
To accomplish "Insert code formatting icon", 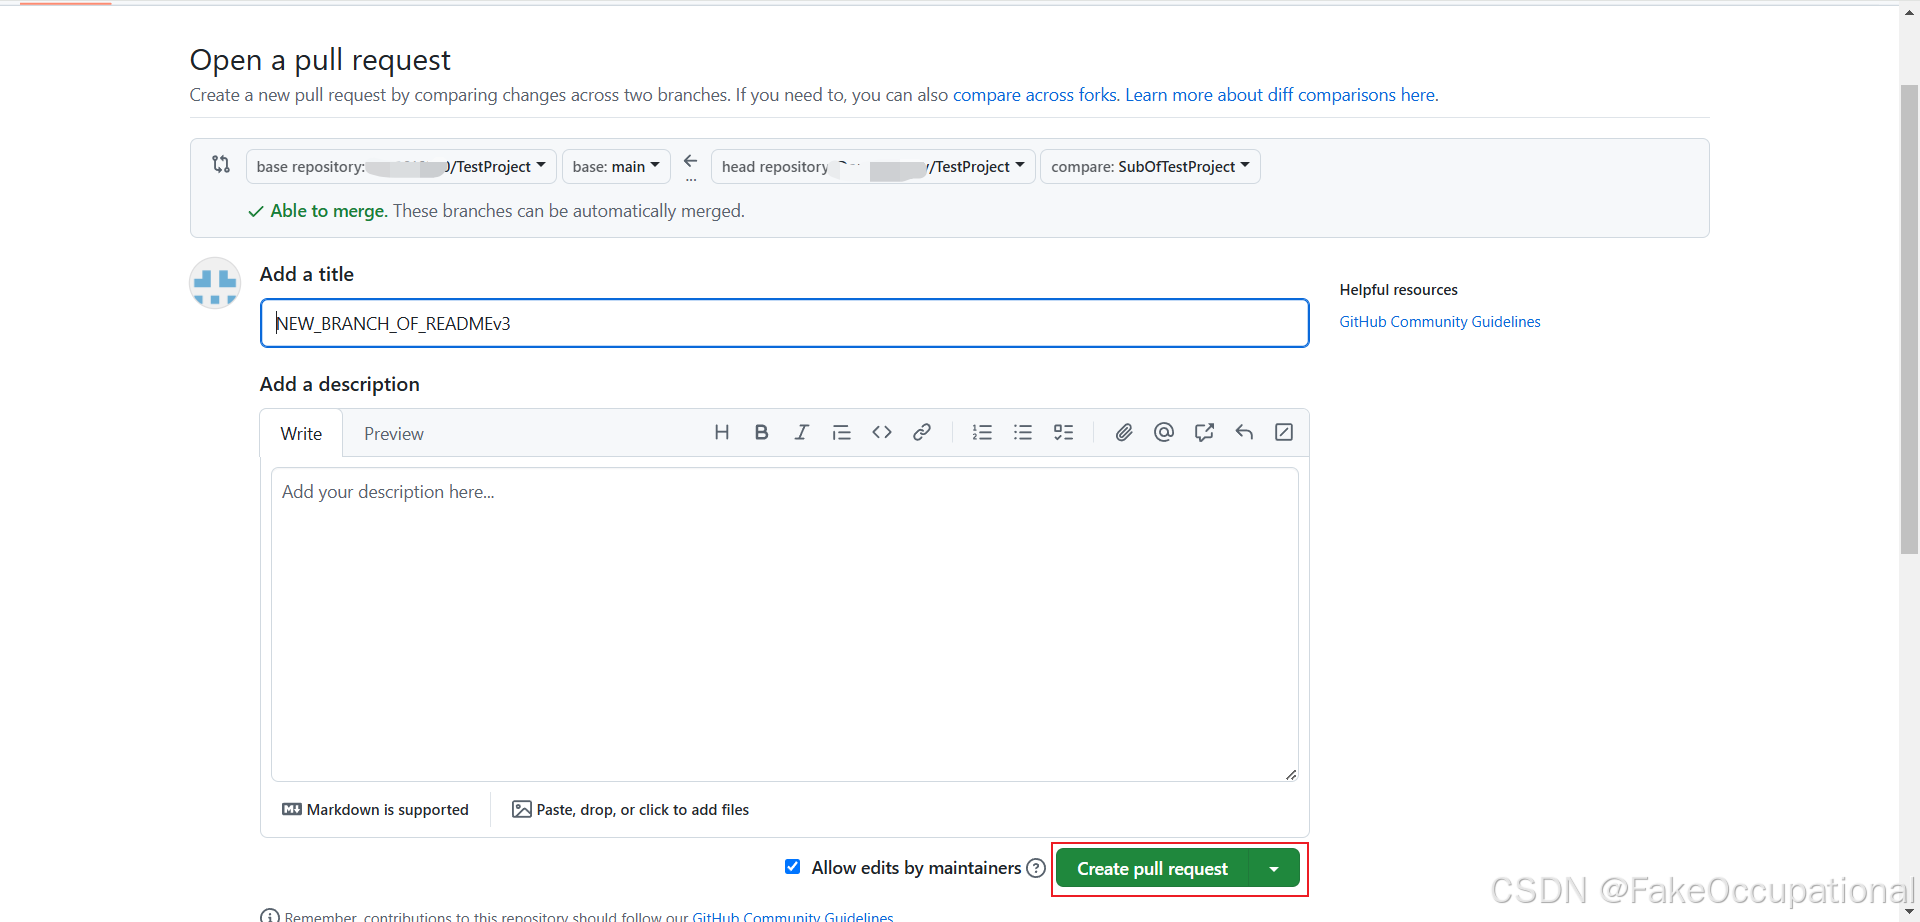I will [x=881, y=432].
